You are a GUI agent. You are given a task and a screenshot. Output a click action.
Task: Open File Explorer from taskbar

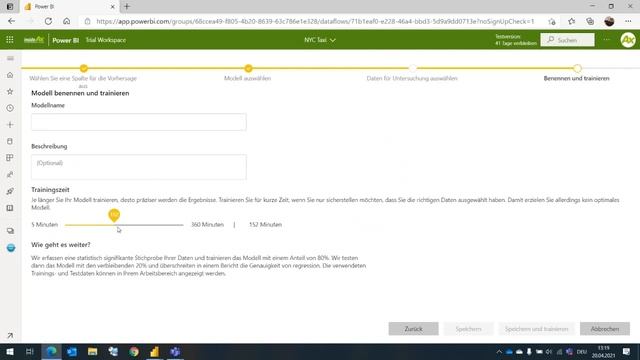(93, 351)
